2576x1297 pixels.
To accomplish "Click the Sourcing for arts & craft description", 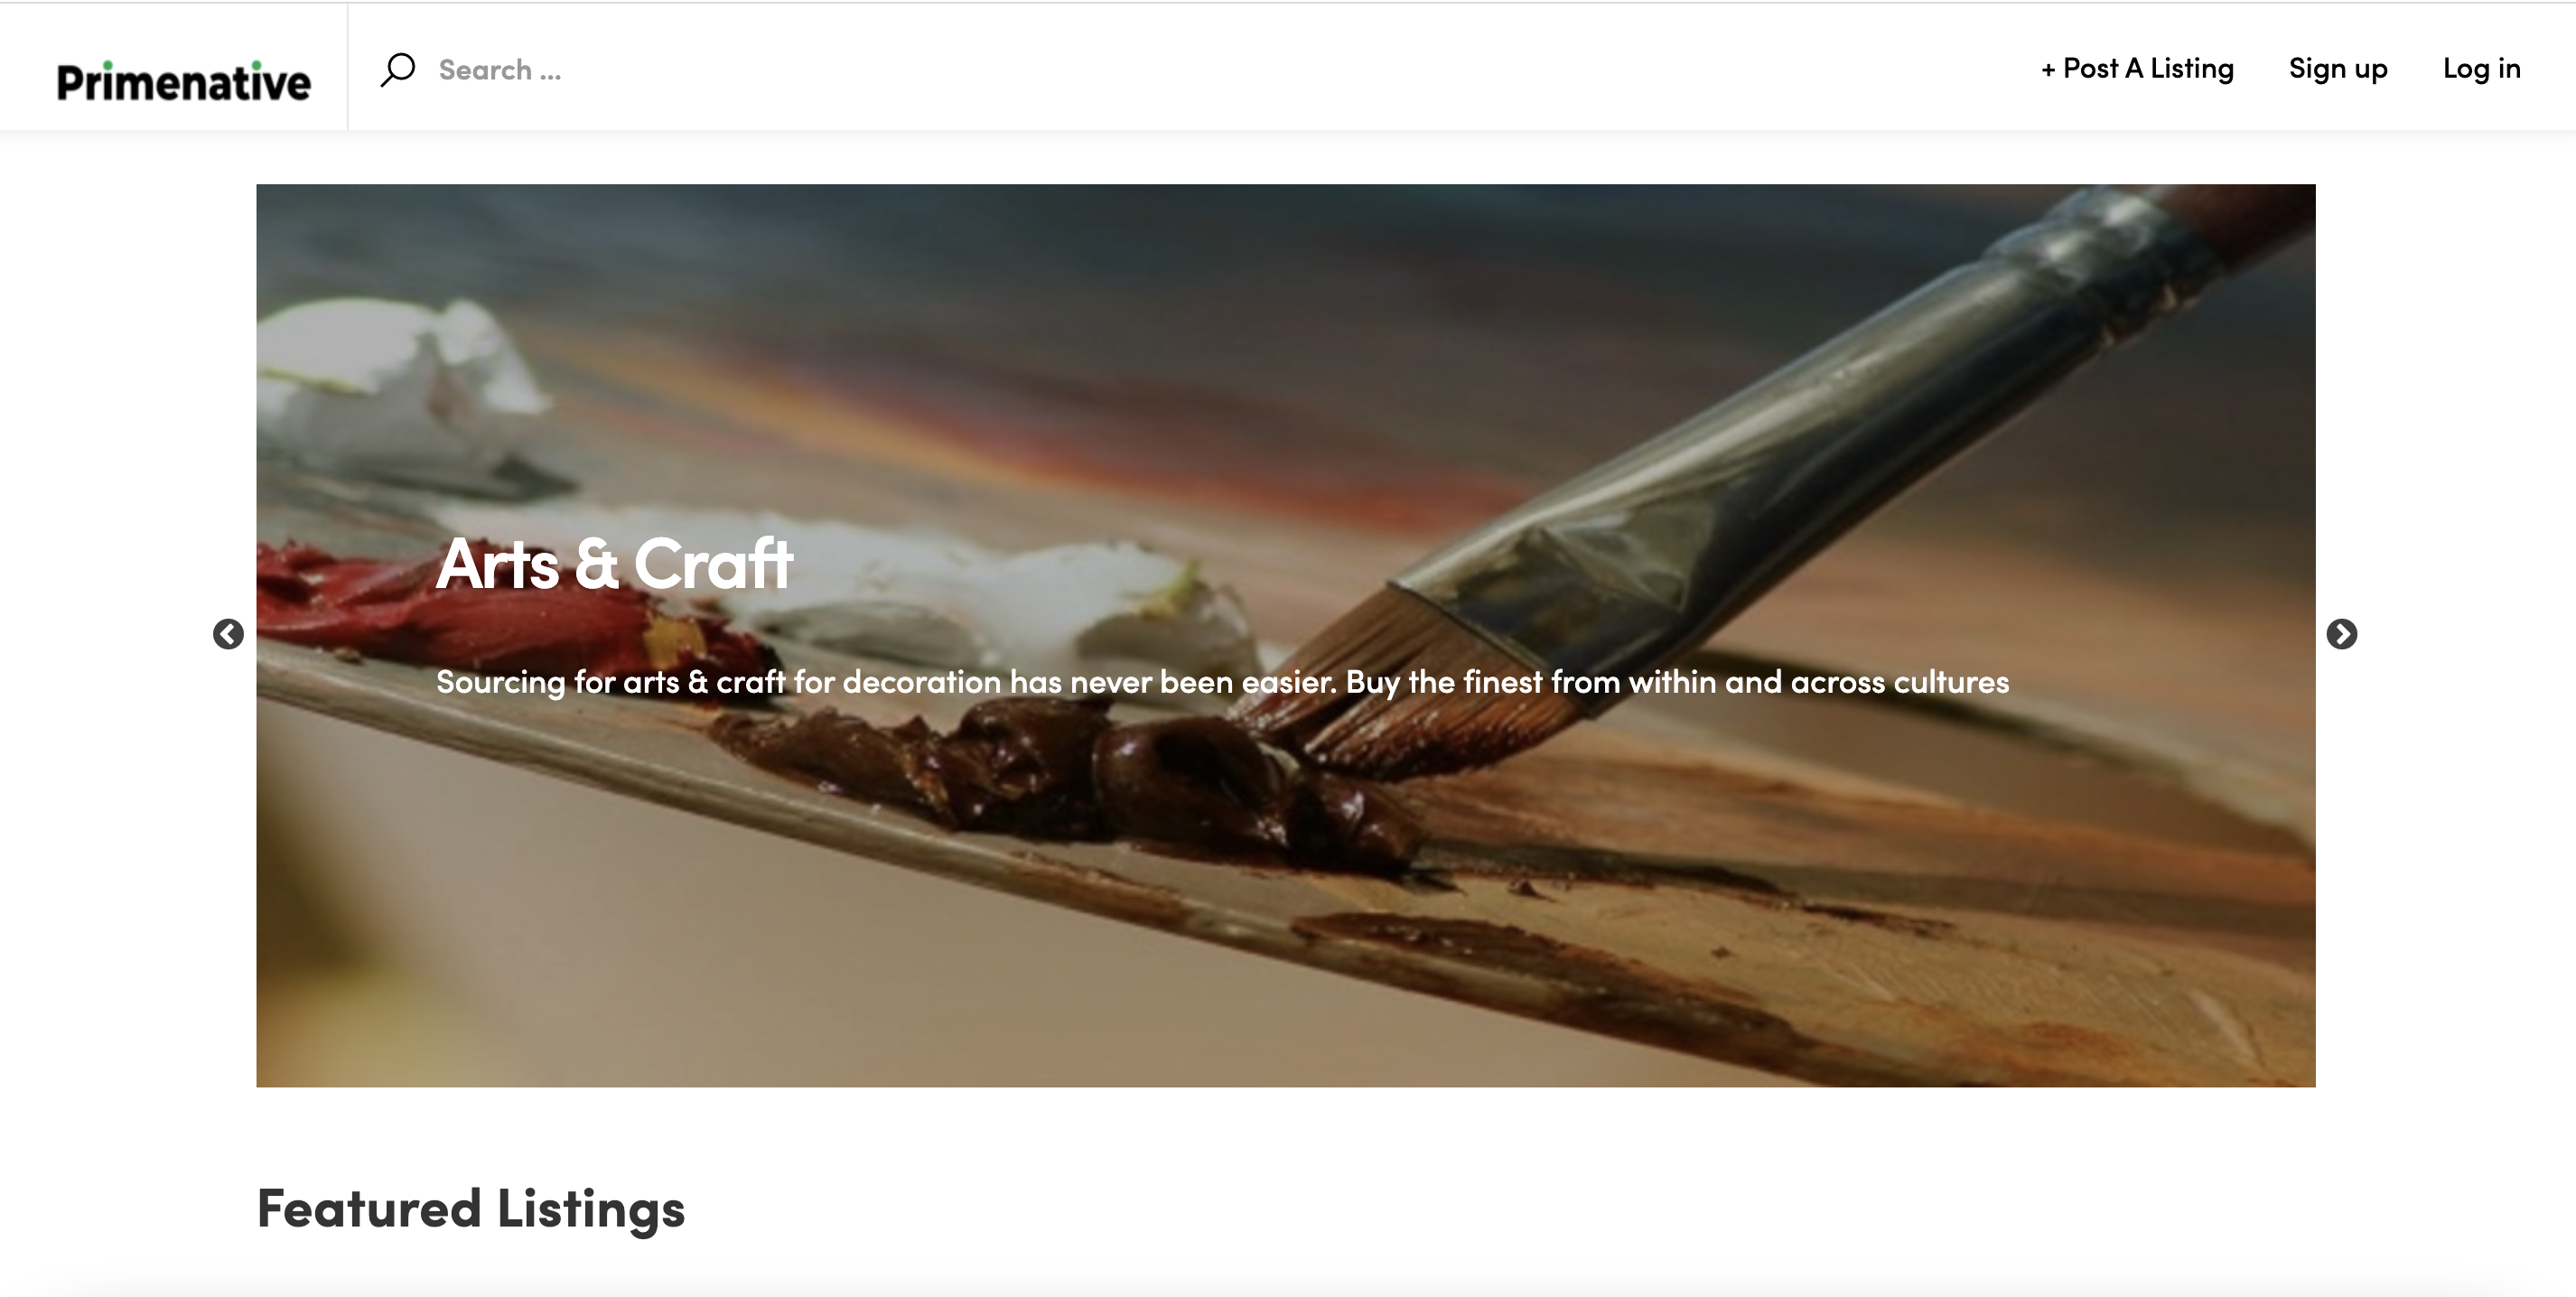I will tap(1222, 682).
